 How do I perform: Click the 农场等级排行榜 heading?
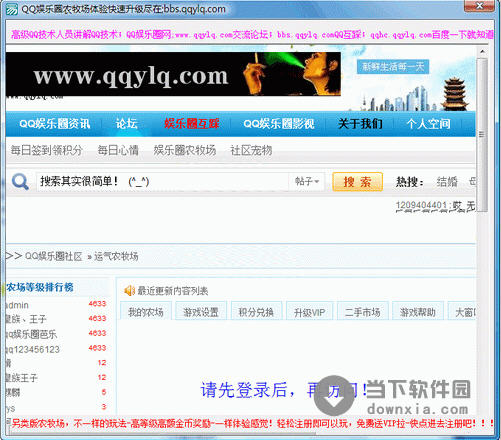[40, 287]
